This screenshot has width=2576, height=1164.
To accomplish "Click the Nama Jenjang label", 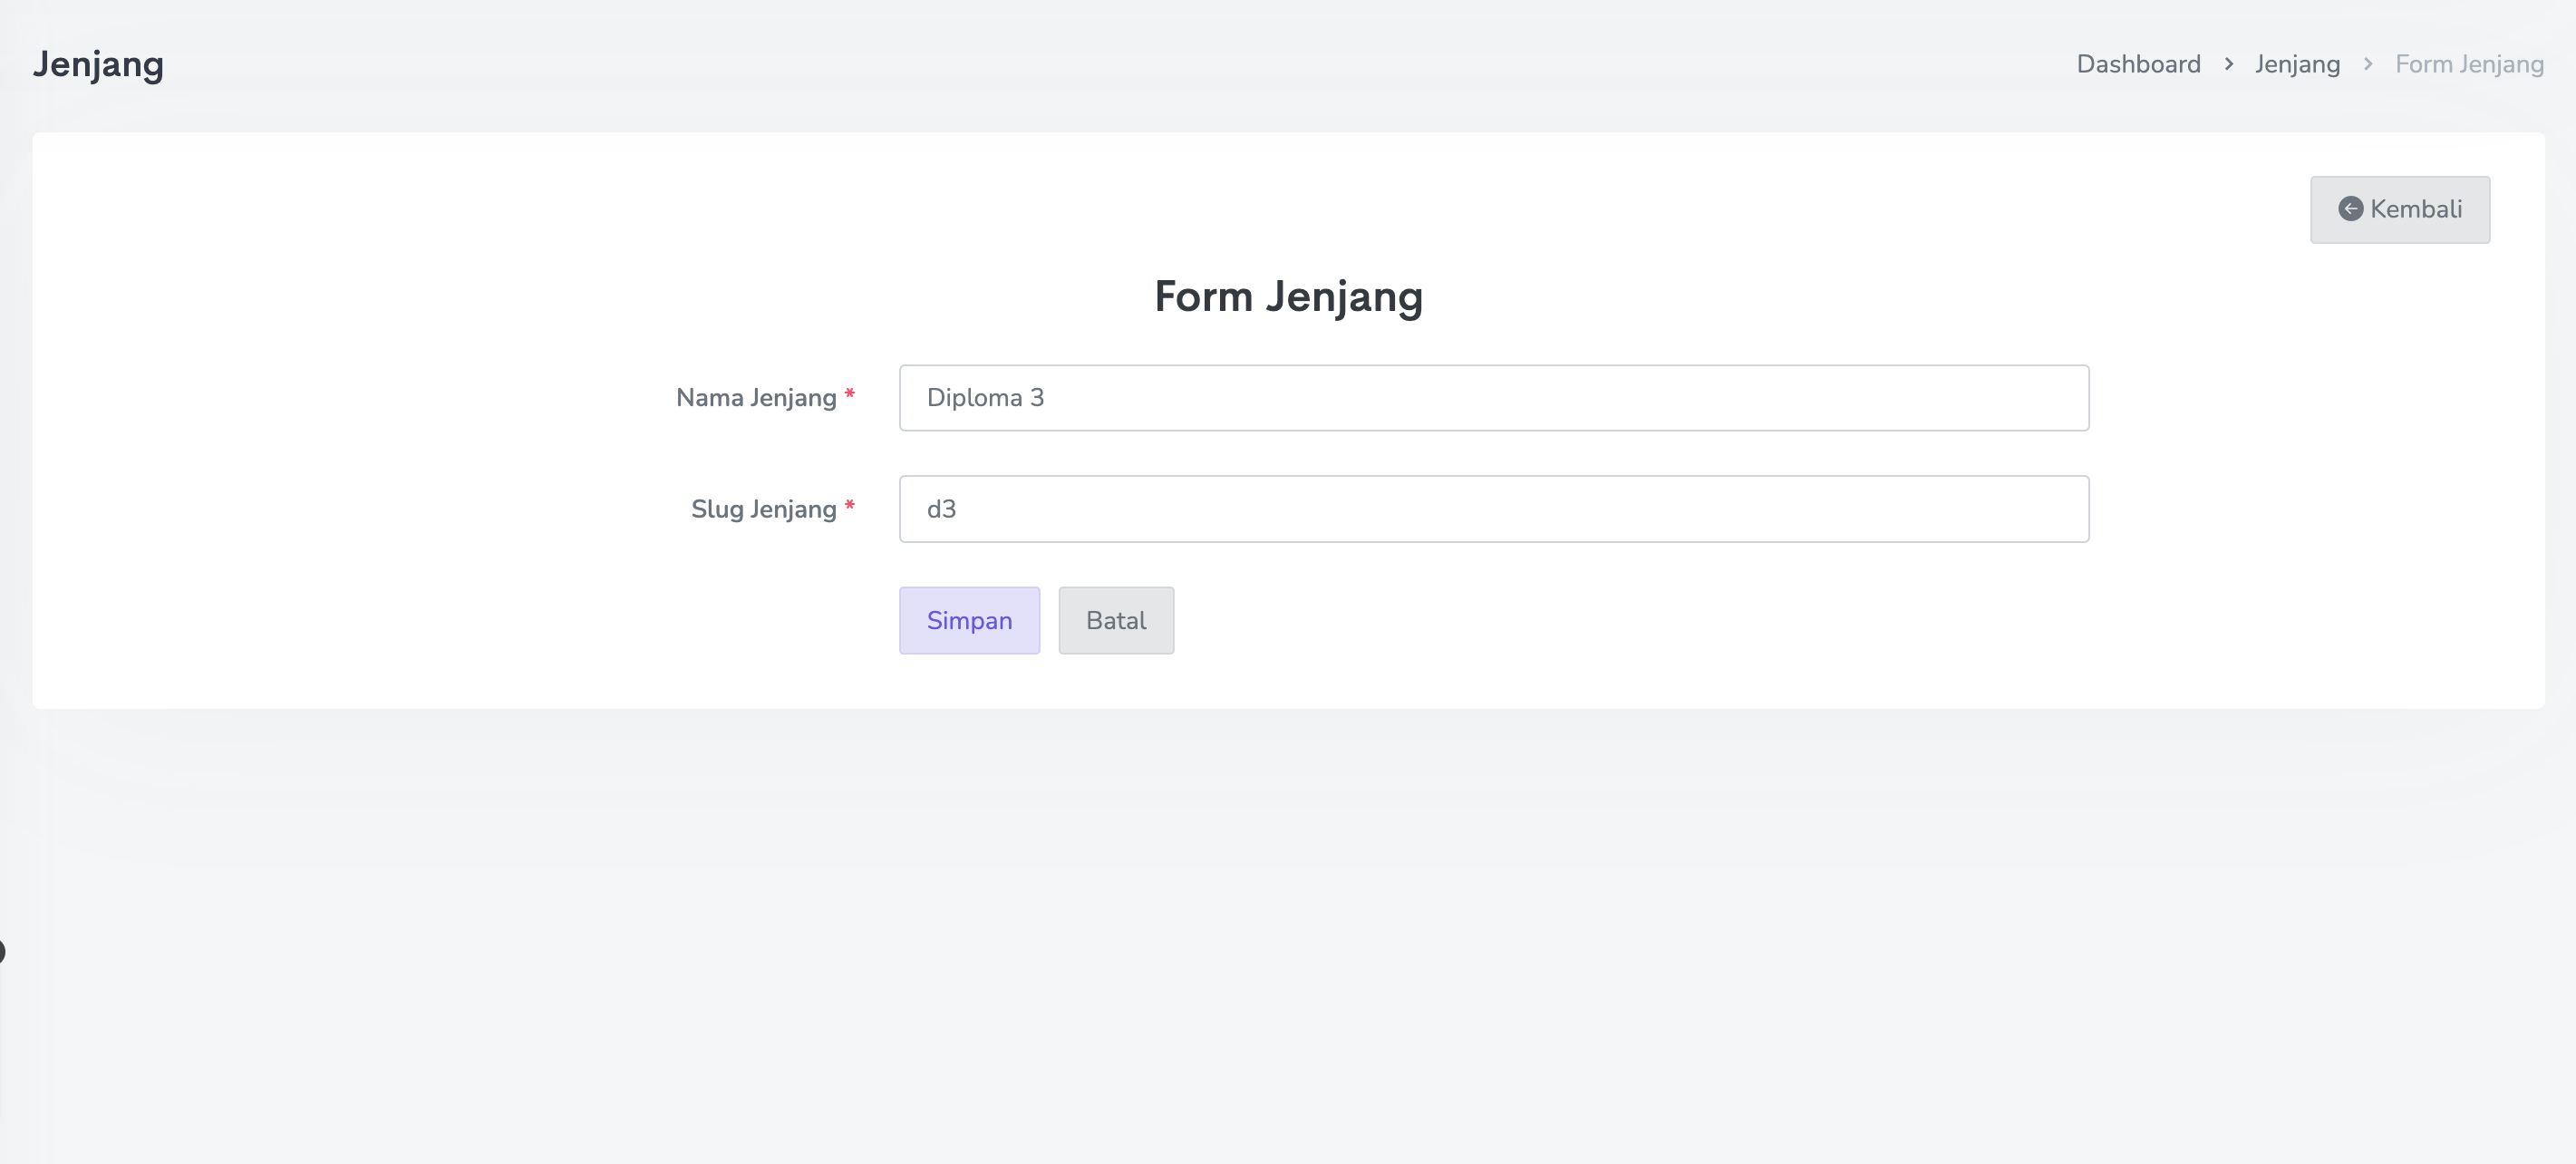I will point(755,398).
